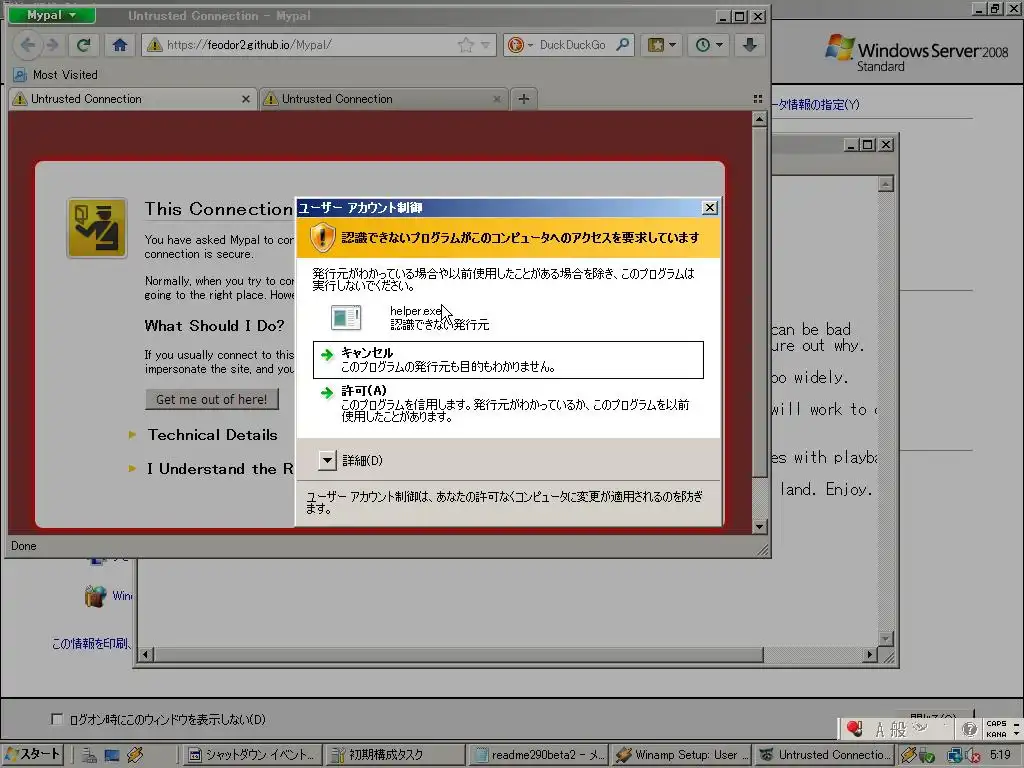The height and width of the screenshot is (768, 1024).
Task: Open the Mypal application menu
Action: pos(52,15)
